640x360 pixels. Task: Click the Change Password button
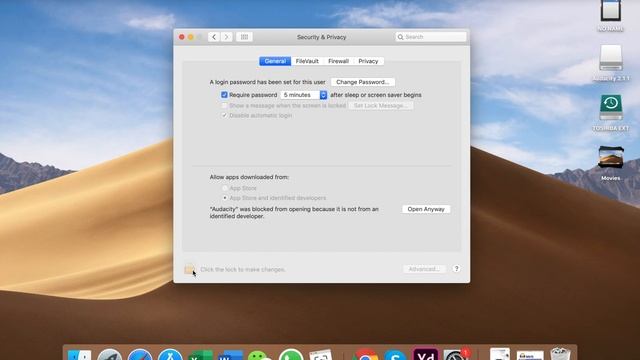[x=362, y=82]
